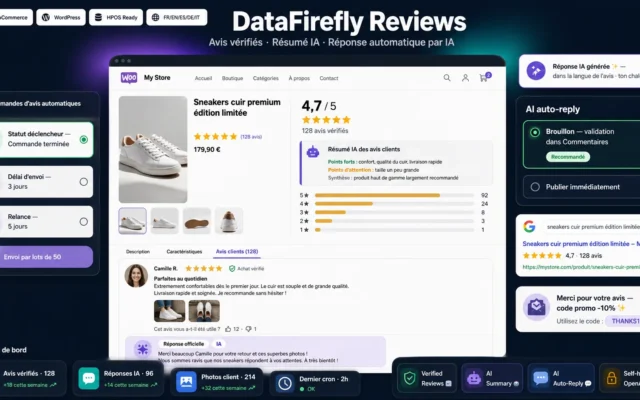Open À propos menu item
This screenshot has width=640, height=400.
[299, 78]
